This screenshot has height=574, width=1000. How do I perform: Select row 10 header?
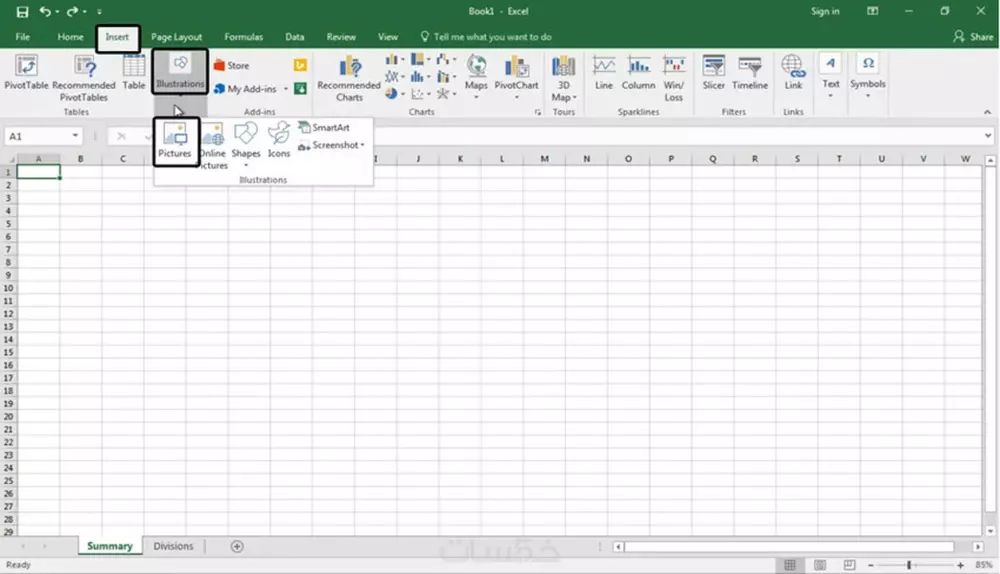tap(8, 288)
